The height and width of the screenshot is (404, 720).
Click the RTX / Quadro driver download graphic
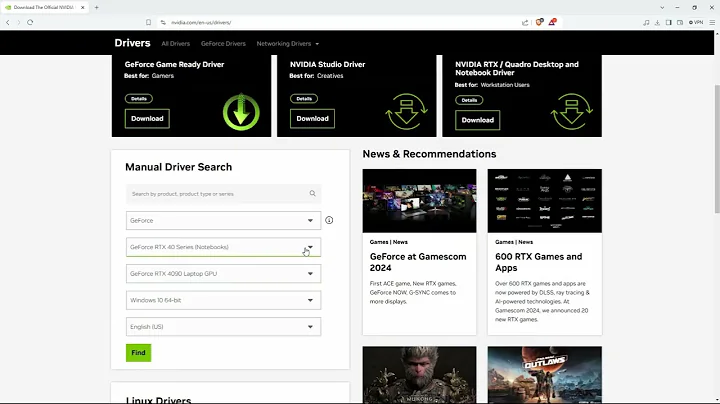pos(572,112)
